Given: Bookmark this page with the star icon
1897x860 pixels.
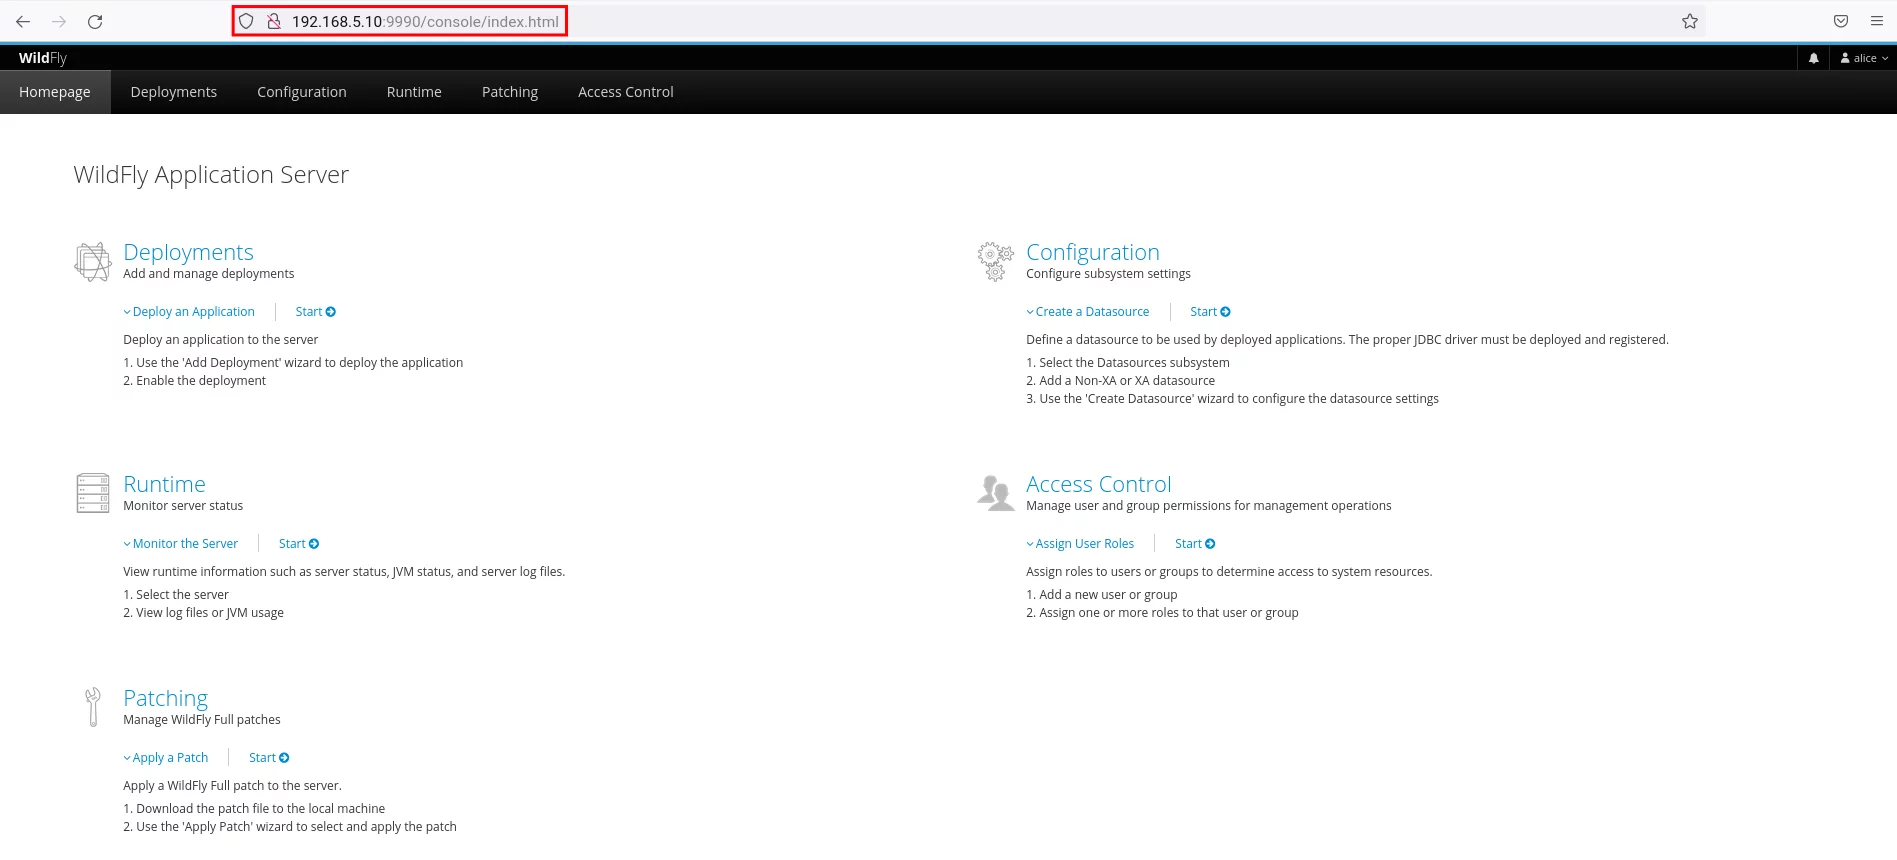Looking at the screenshot, I should (x=1689, y=21).
